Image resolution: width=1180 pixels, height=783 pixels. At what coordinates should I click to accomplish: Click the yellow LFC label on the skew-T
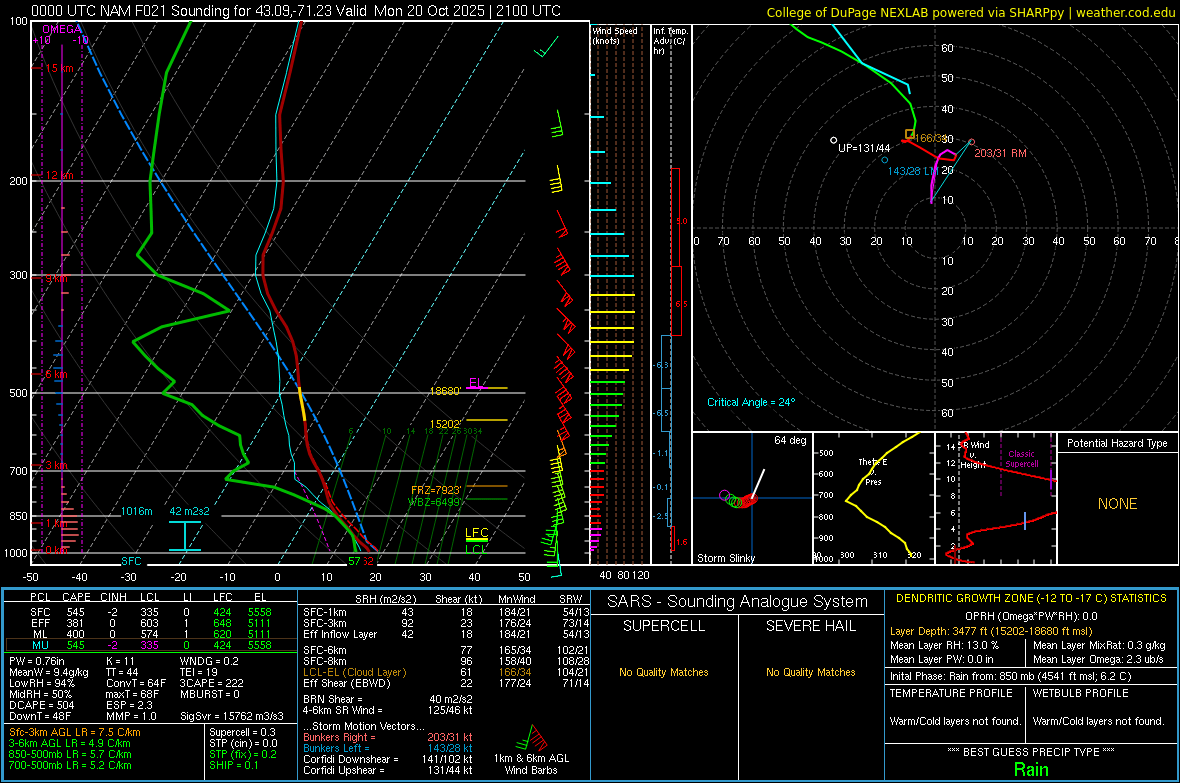476,533
